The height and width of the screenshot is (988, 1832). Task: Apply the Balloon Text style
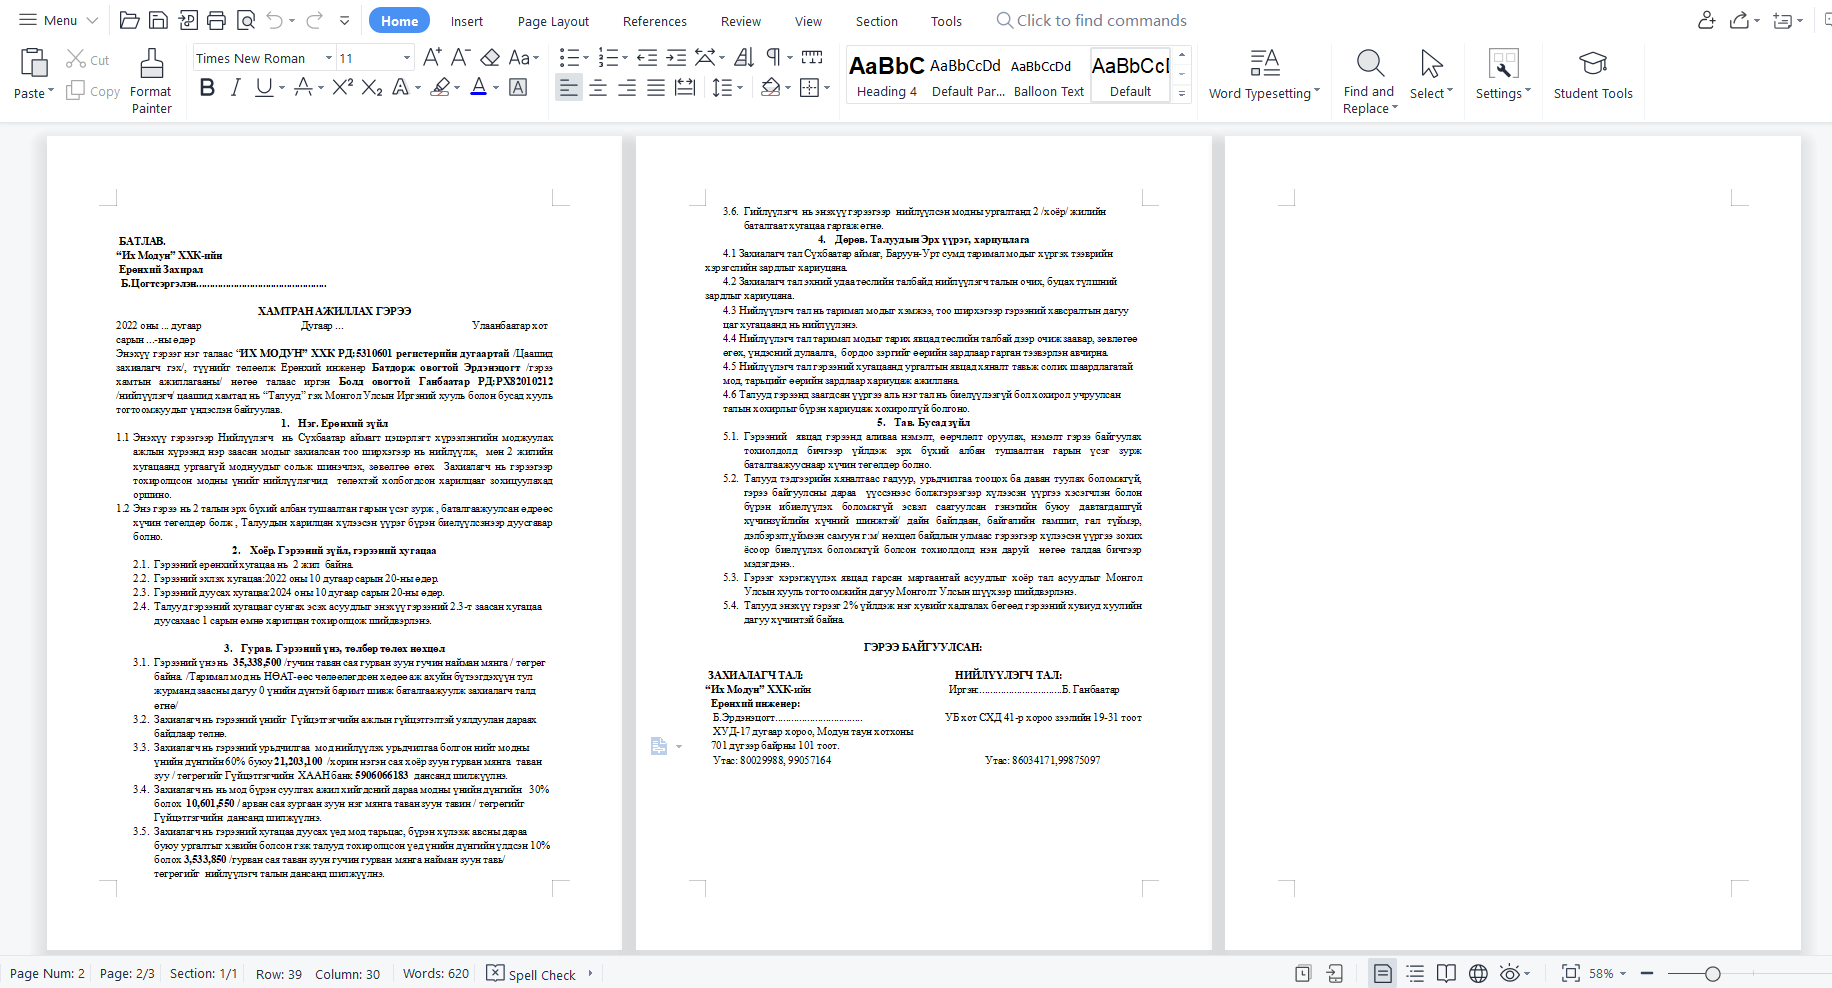(1048, 75)
